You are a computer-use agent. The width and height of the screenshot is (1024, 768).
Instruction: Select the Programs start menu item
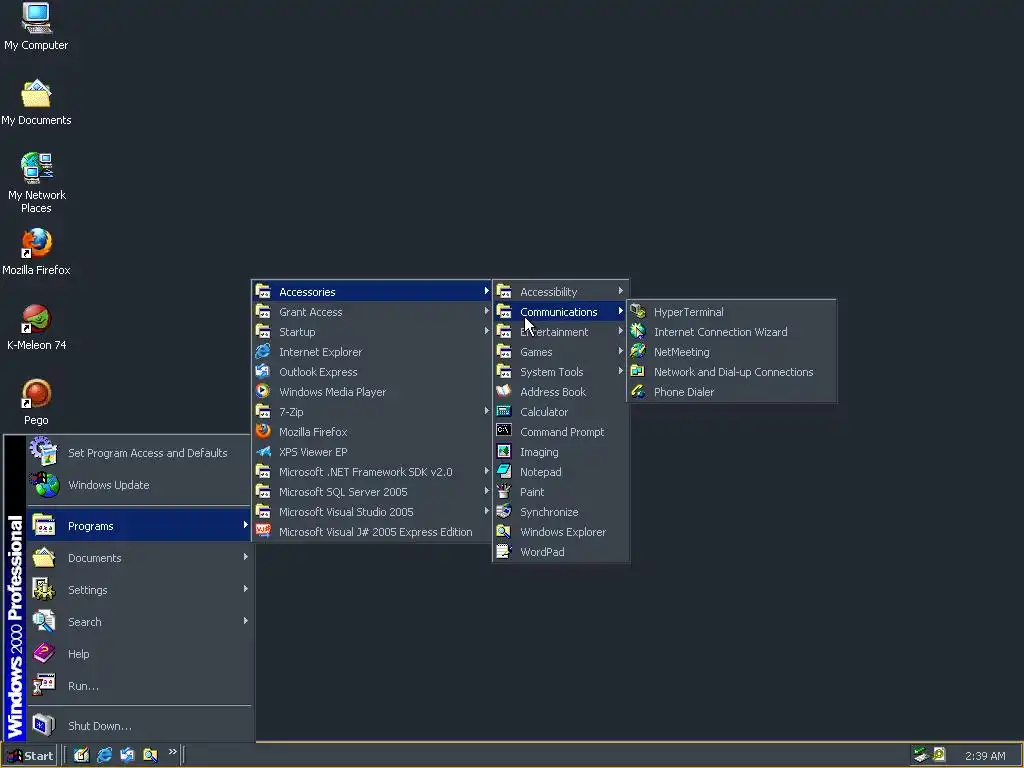click(x=139, y=526)
